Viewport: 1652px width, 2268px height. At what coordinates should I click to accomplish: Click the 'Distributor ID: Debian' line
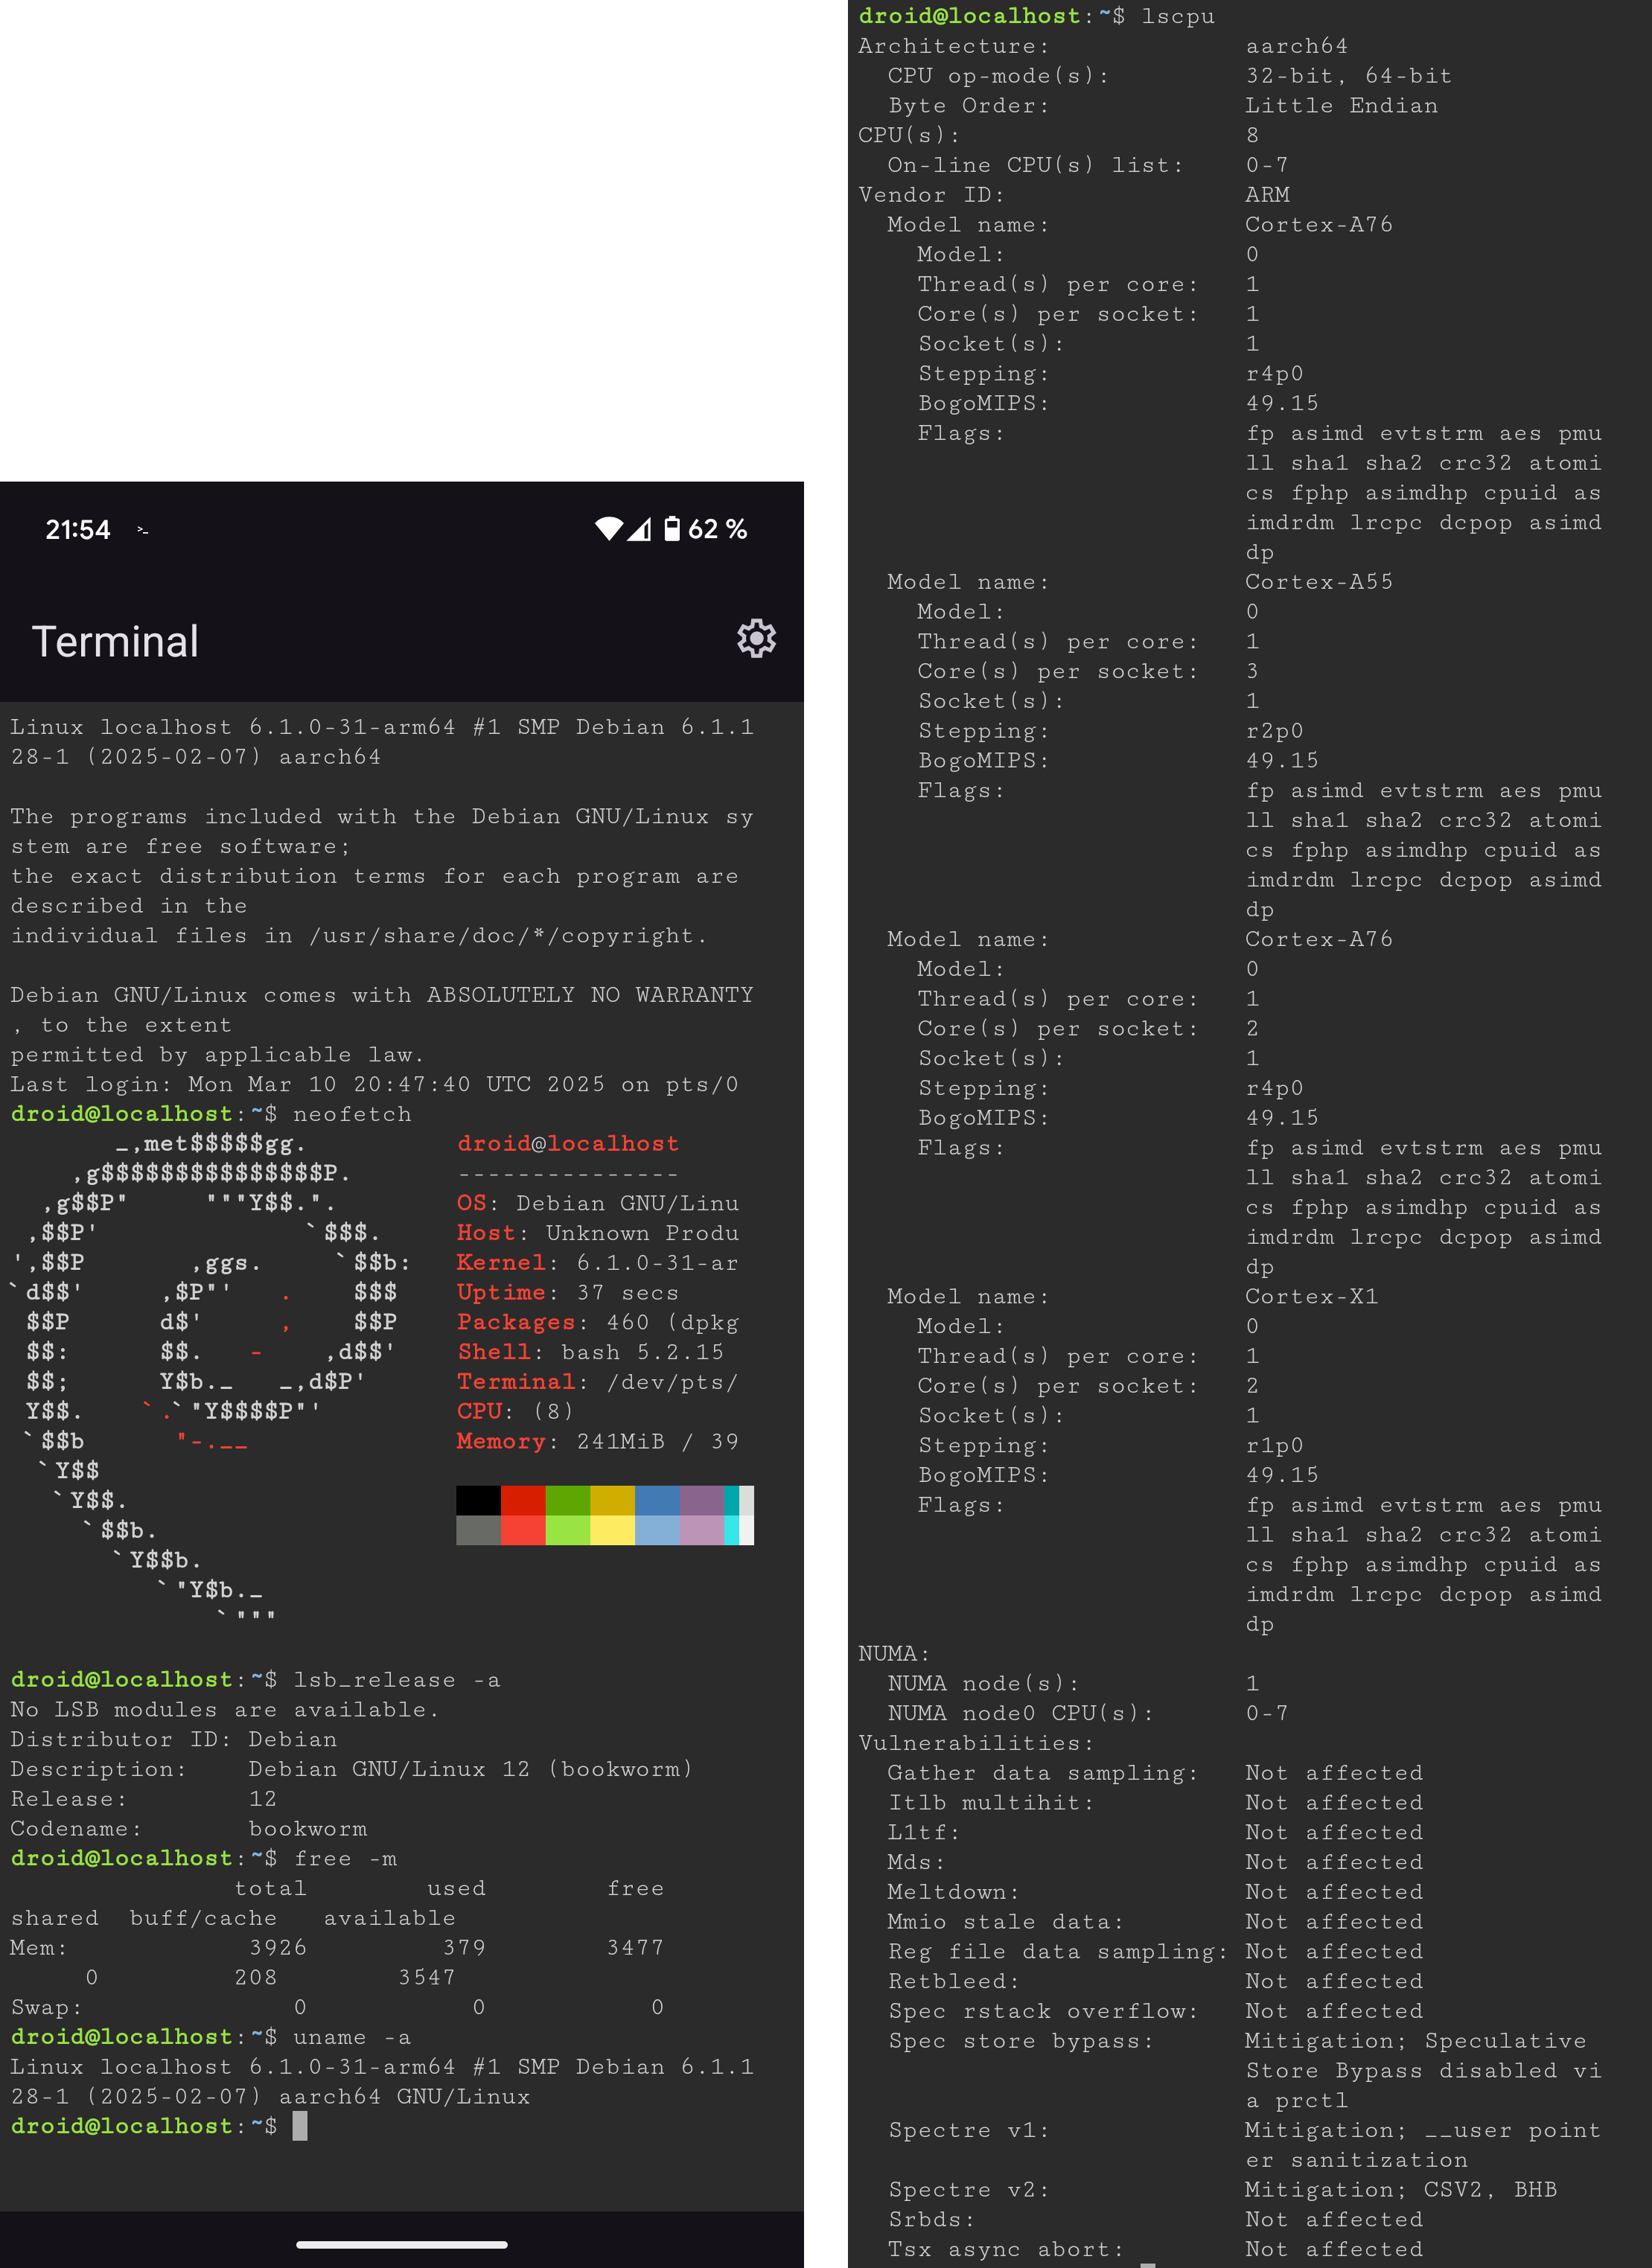pos(174,1739)
